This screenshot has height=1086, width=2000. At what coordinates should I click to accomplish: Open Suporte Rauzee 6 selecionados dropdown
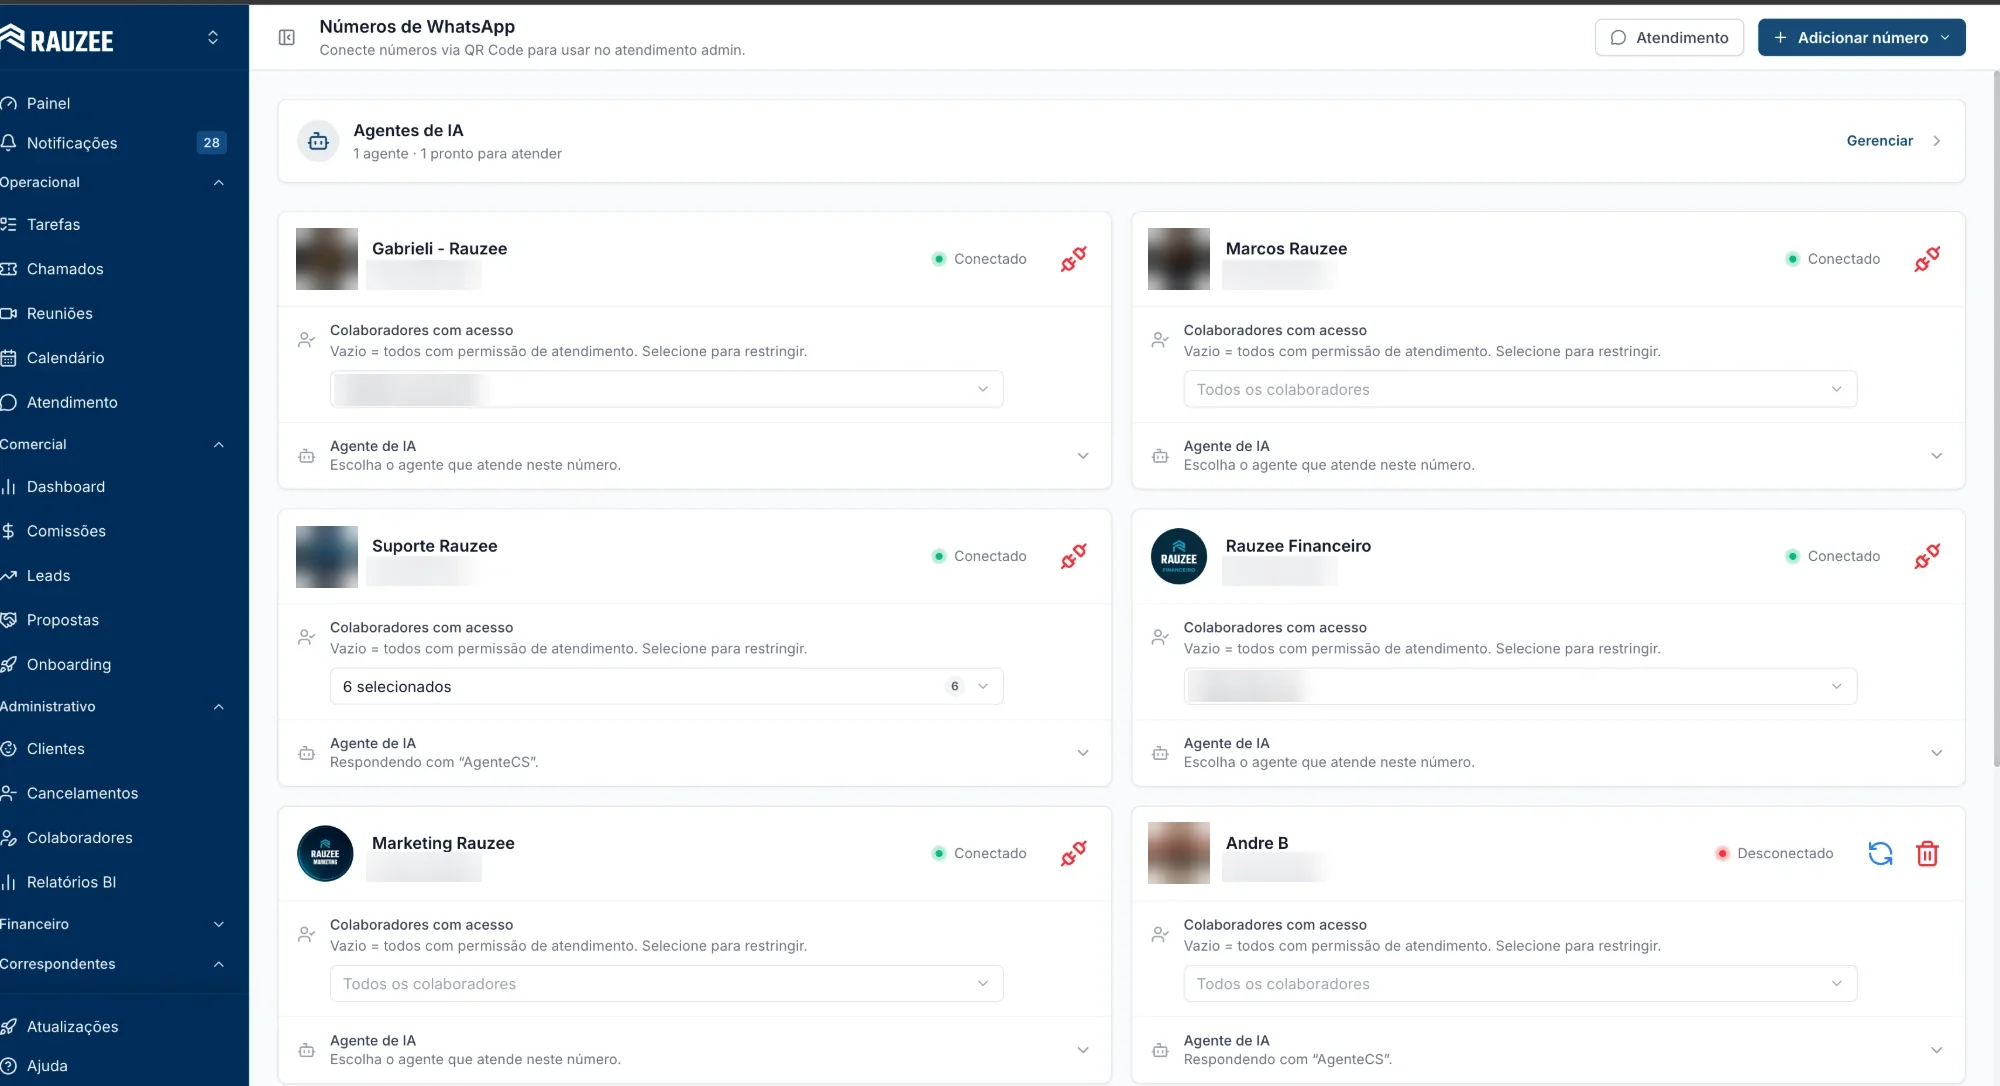coord(667,686)
